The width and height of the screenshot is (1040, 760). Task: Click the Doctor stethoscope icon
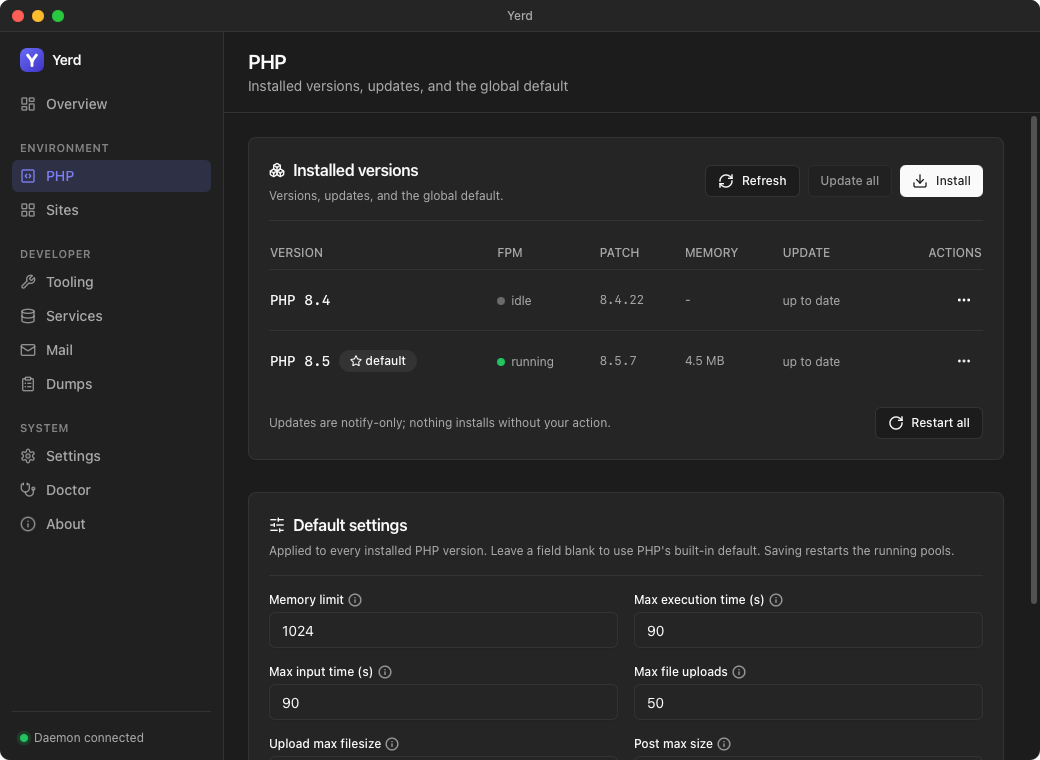28,490
